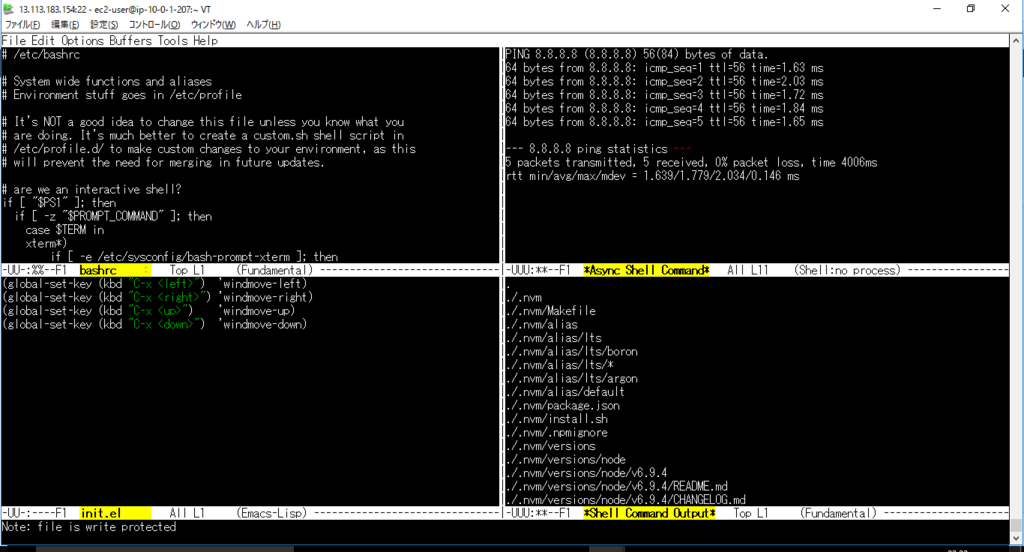
Task: Click 'All L1' position in init.el mode line
Action: 187,513
